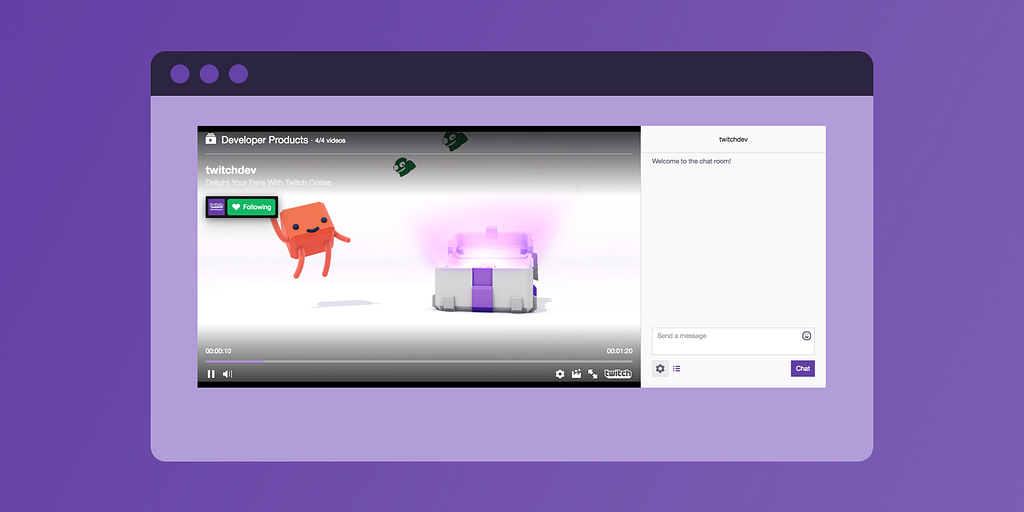
Task: Click the Send a message box
Action: click(x=733, y=341)
